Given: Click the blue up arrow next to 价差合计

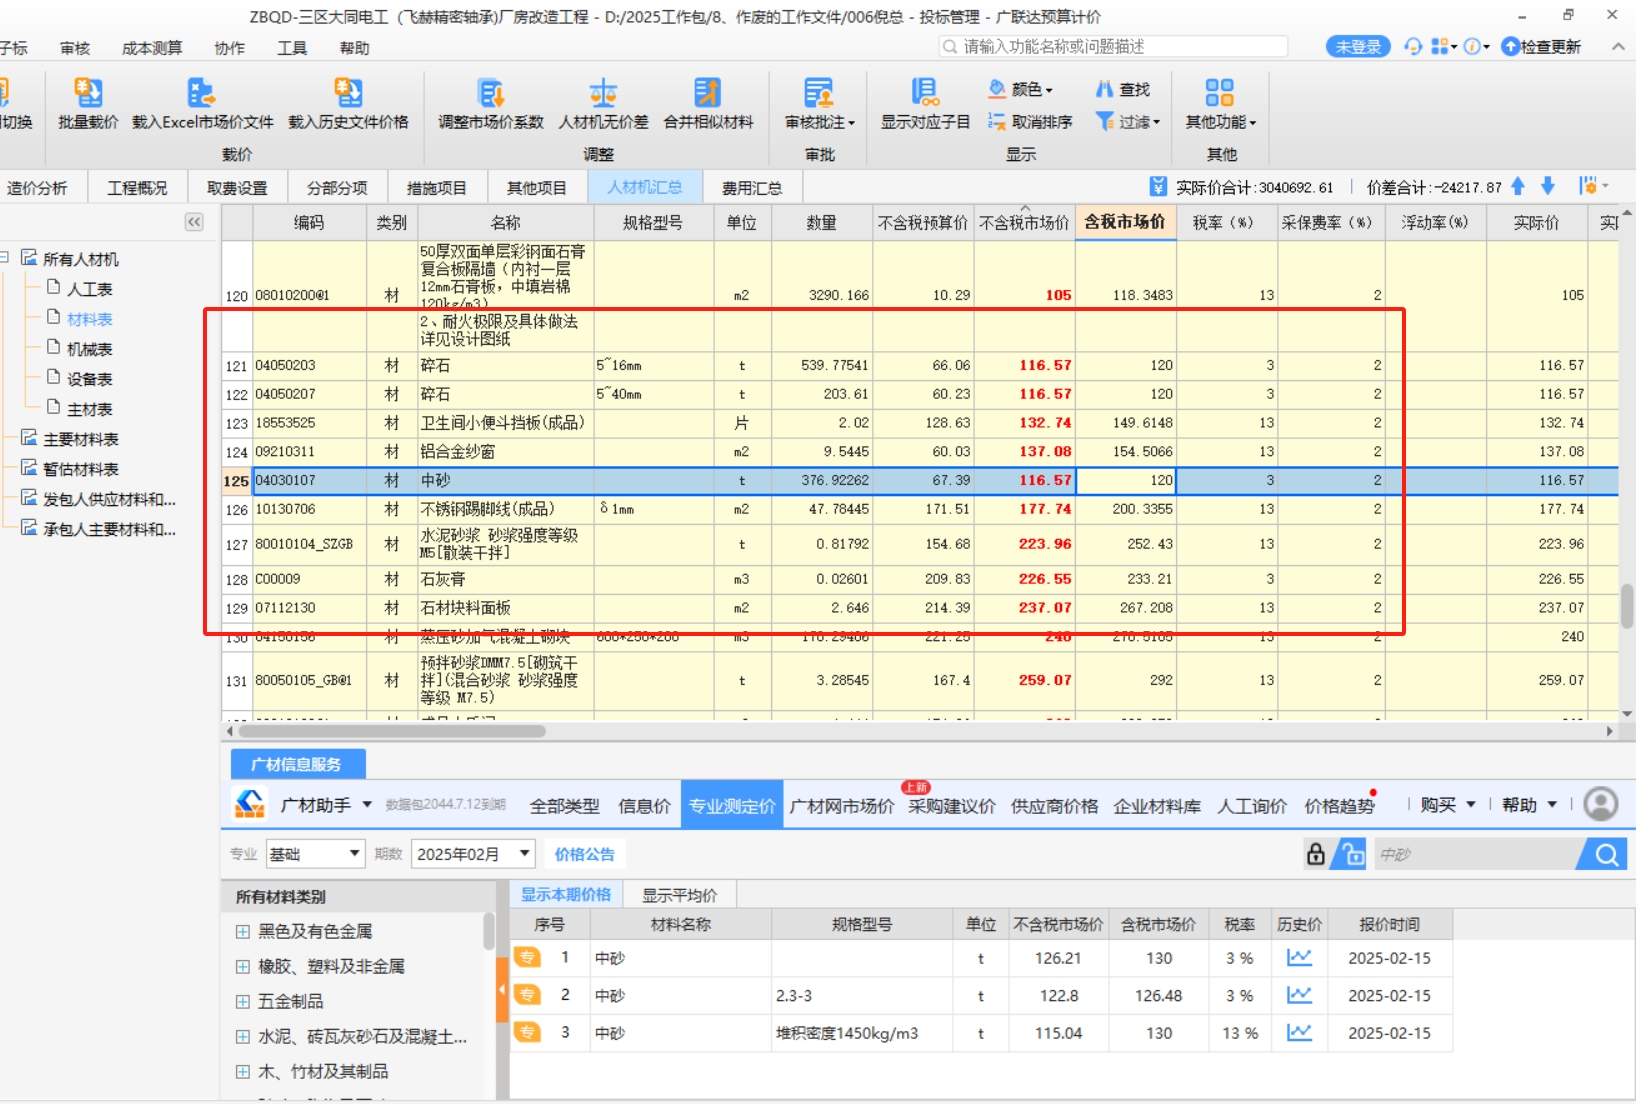Looking at the screenshot, I should tap(1518, 186).
